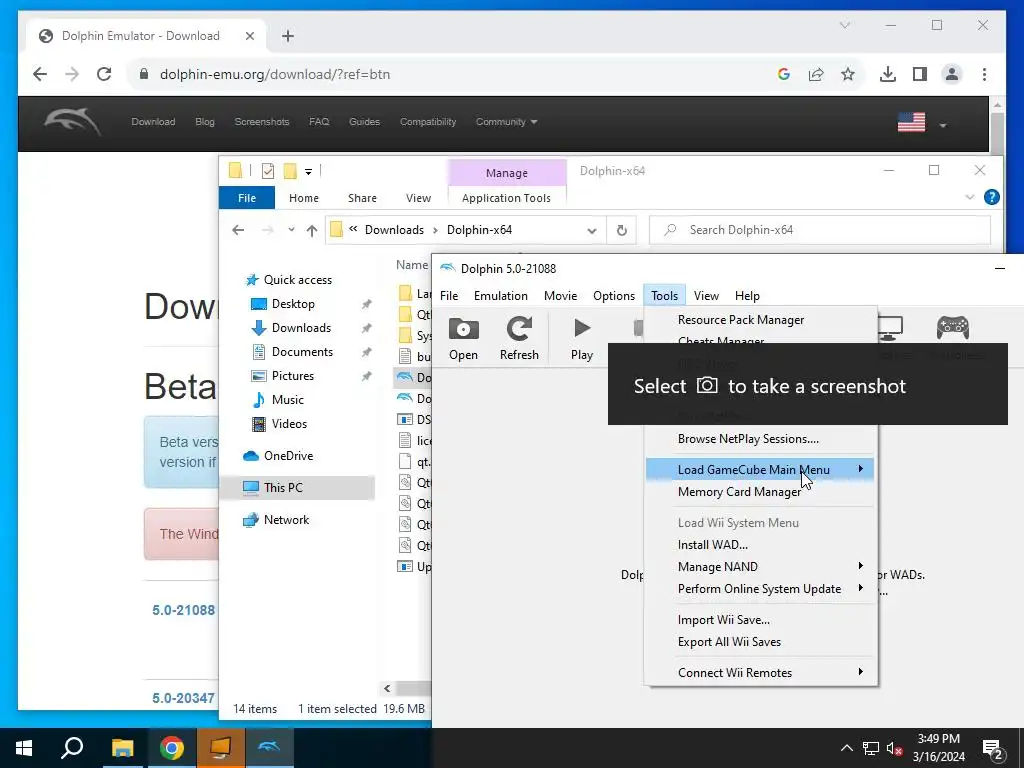The image size is (1024, 768).
Task: Open the Help menu in Dolphin
Action: [747, 296]
